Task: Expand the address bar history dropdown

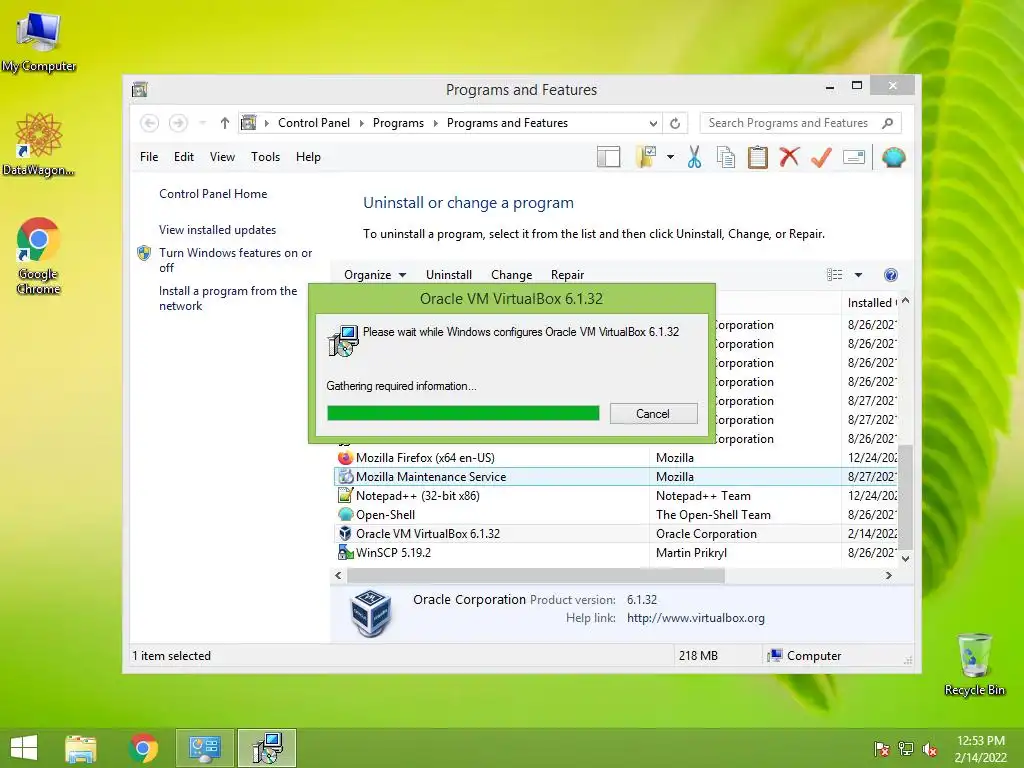Action: 653,123
